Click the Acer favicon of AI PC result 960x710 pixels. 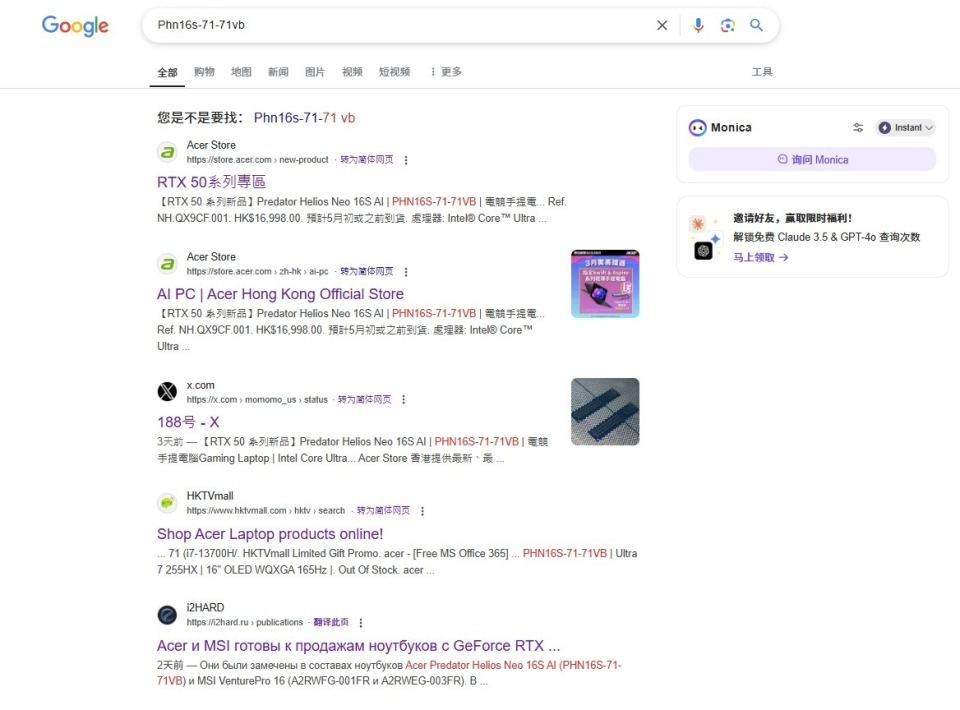[167, 264]
